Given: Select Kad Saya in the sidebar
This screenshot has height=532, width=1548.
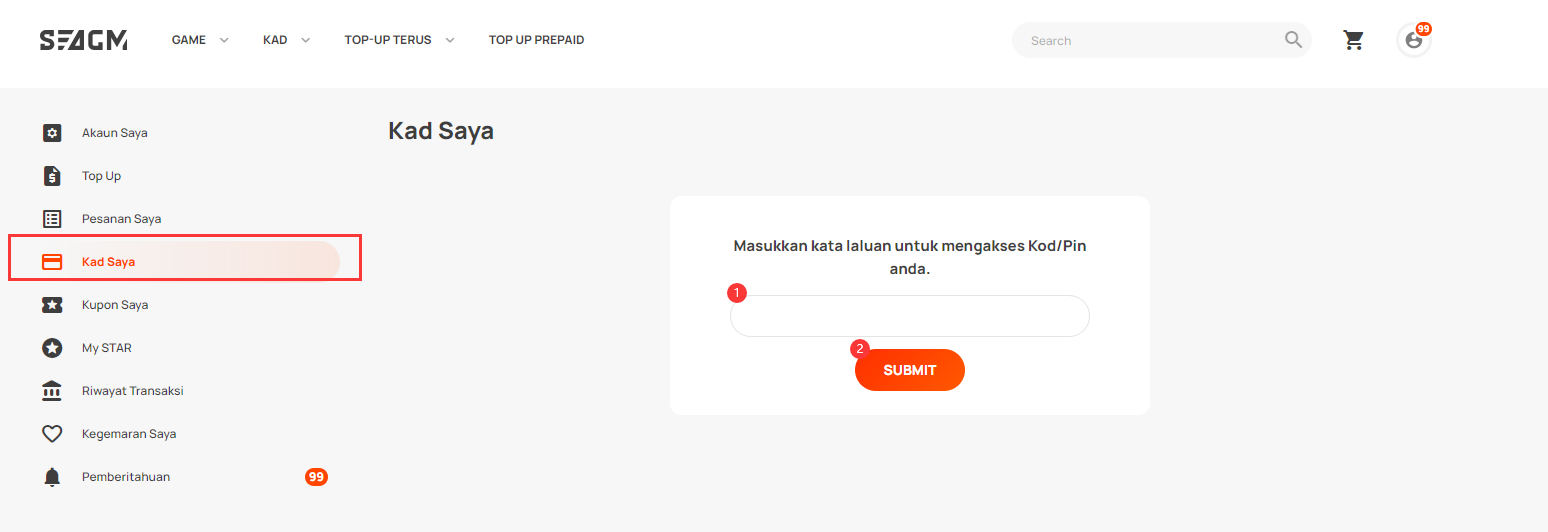Looking at the screenshot, I should (x=175, y=262).
